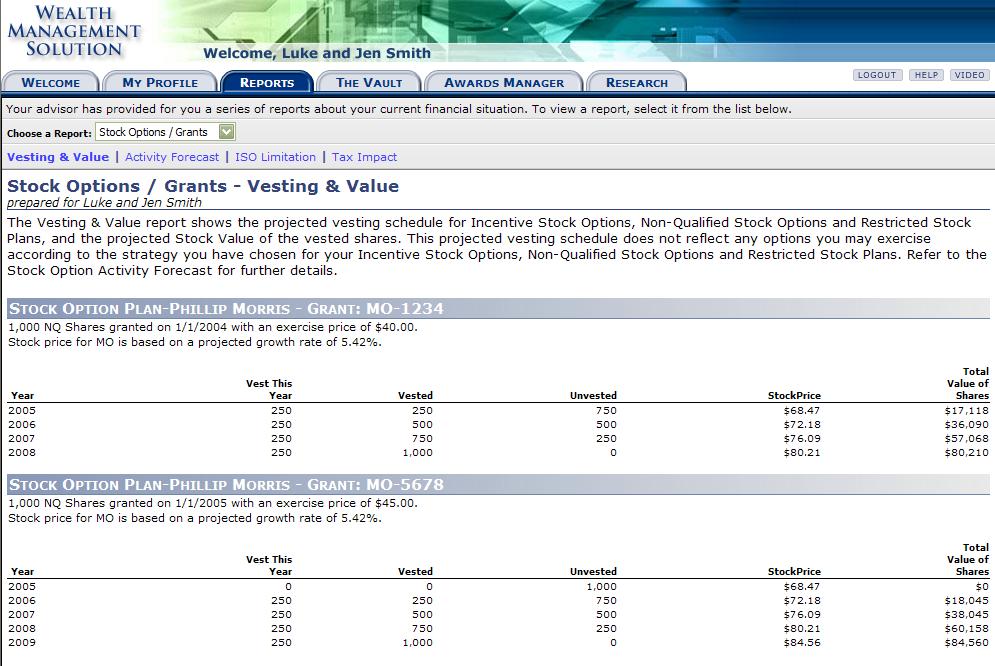Image resolution: width=995 pixels, height=666 pixels.
Task: Click the $40.00 exercise price grant description
Action: point(213,327)
